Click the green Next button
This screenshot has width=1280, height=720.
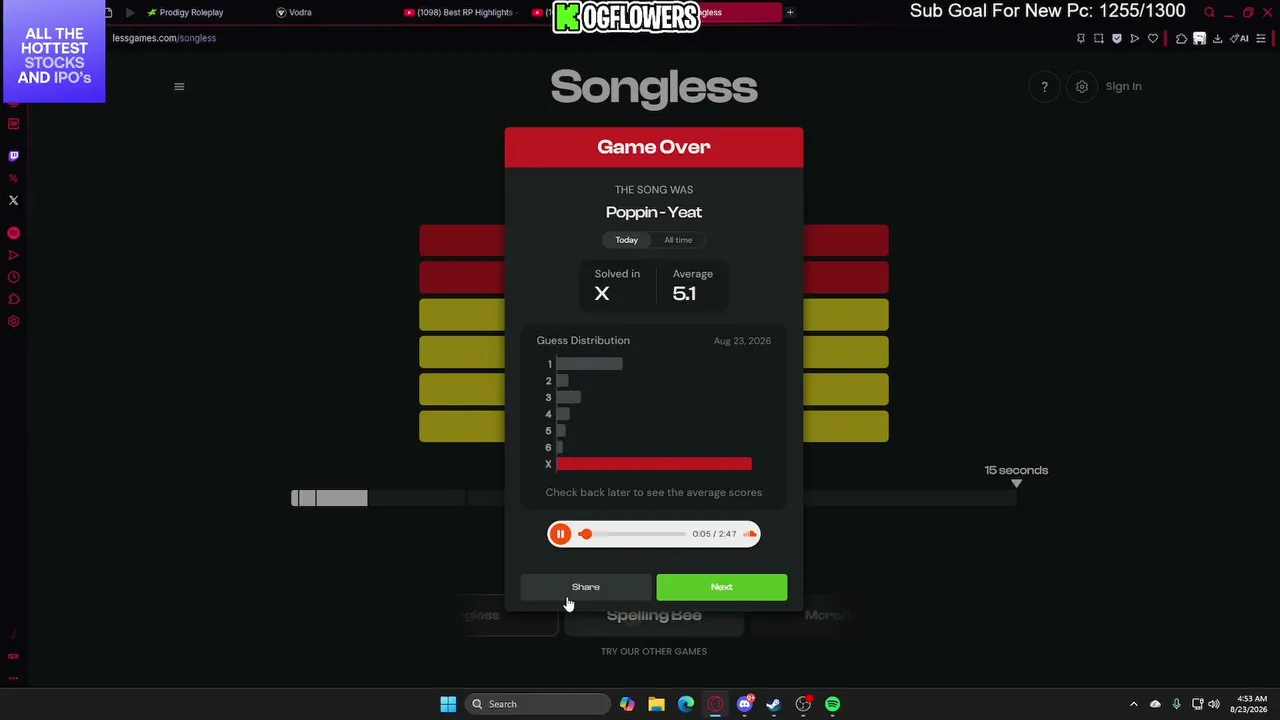pyautogui.click(x=721, y=587)
